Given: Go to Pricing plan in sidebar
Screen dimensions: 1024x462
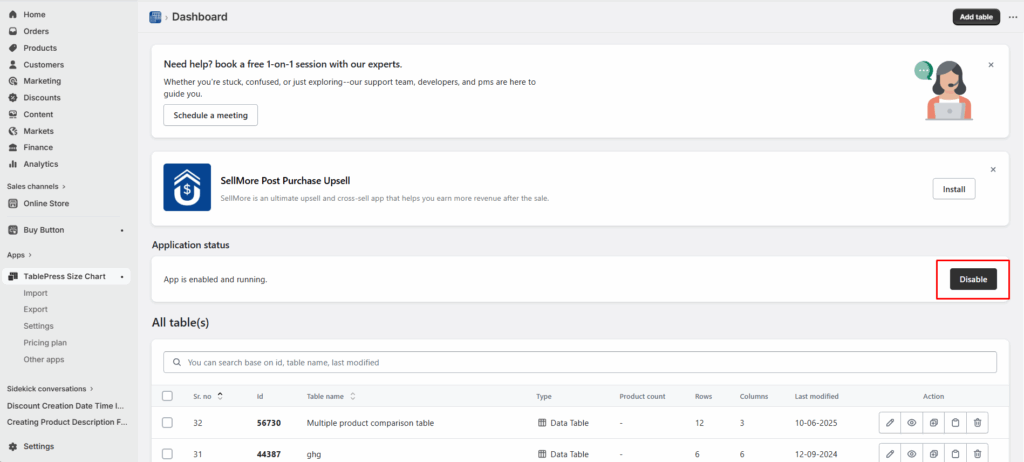Looking at the screenshot, I should (x=45, y=342).
